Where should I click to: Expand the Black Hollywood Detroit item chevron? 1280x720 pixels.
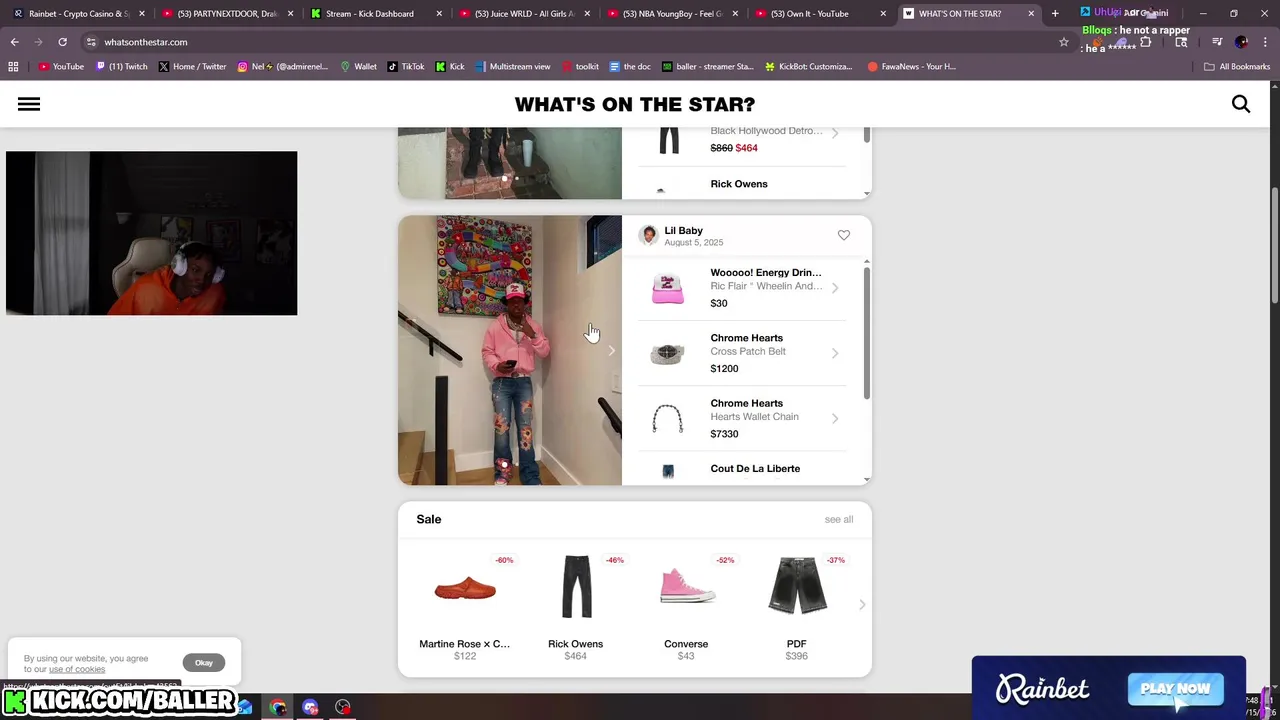(835, 133)
